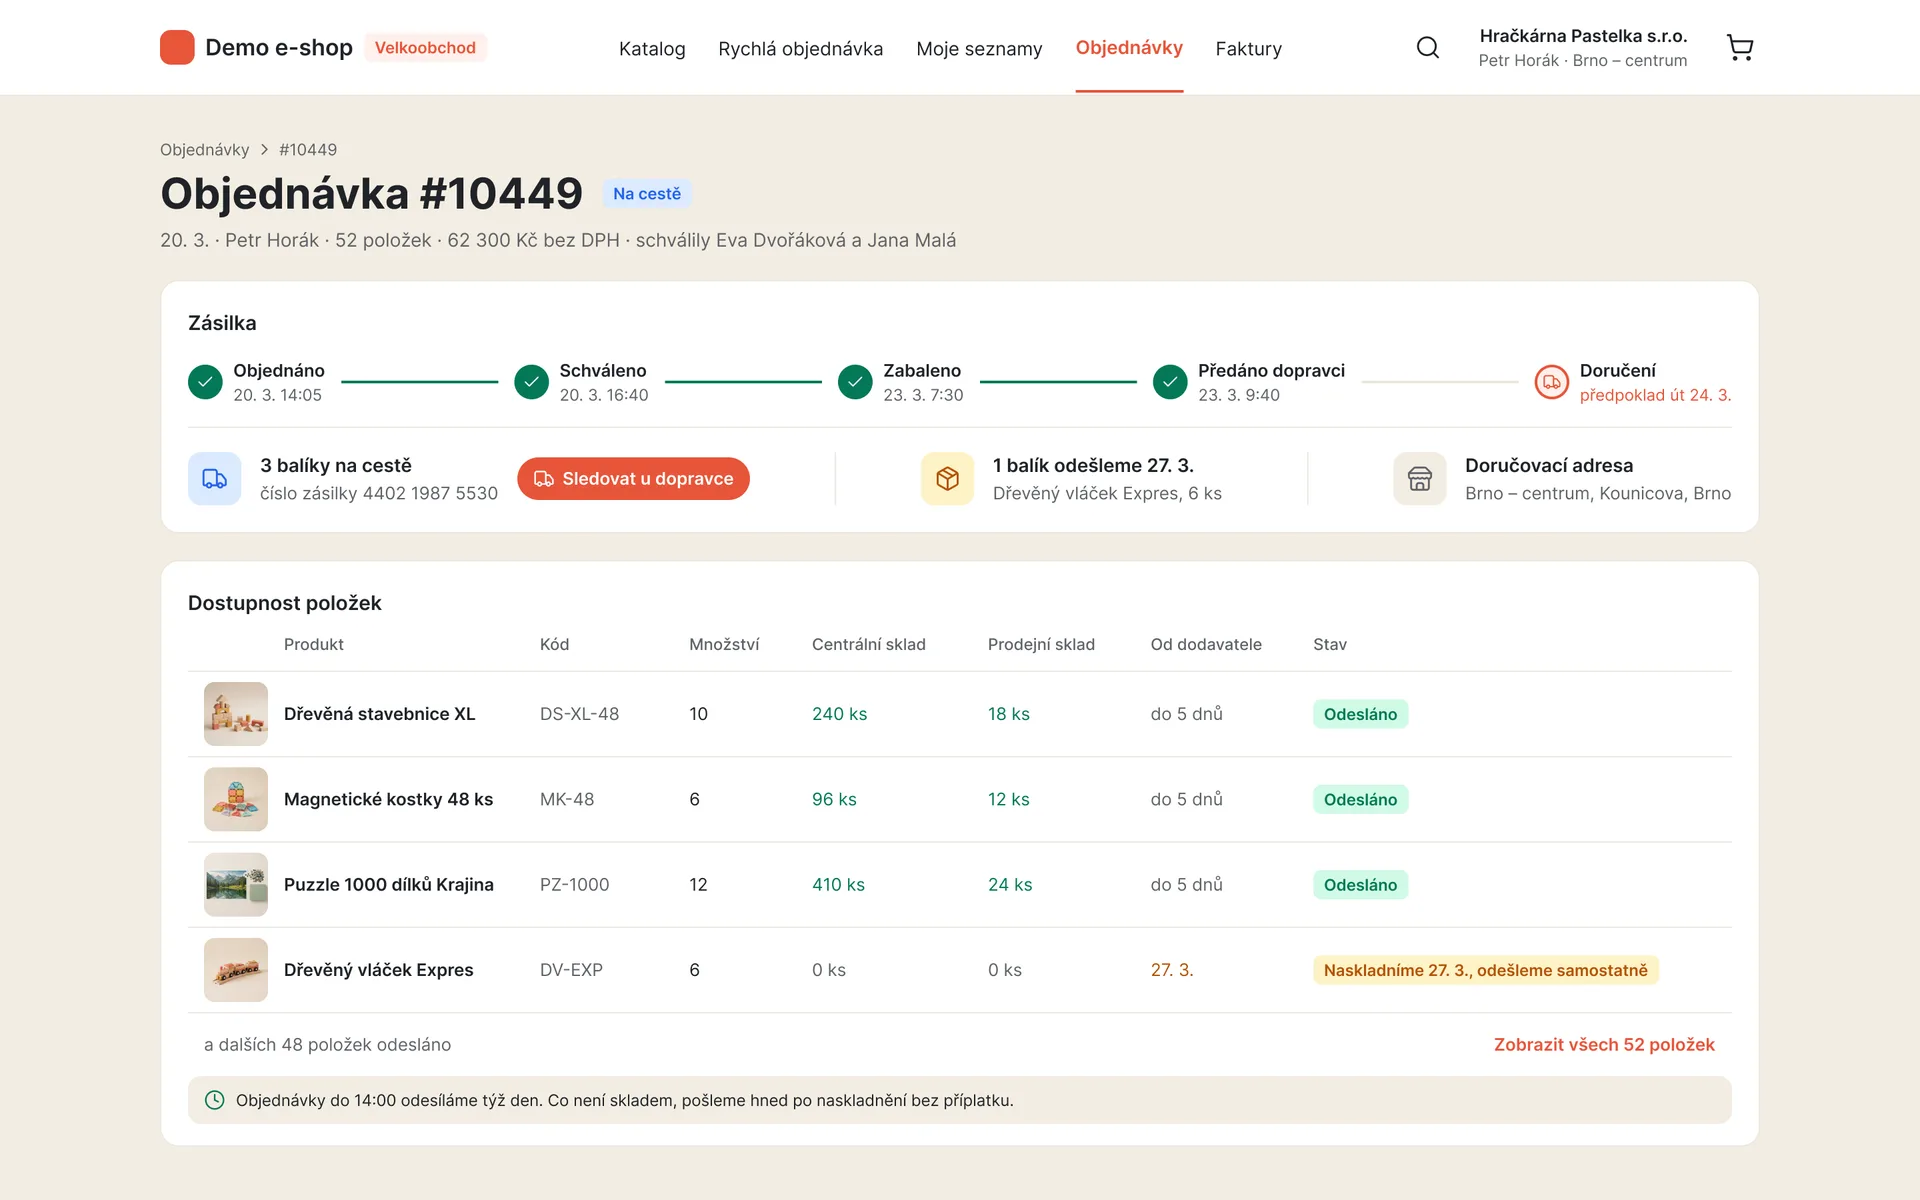The image size is (1920, 1200).
Task: Click the Odesláno badge for Dřevěná stavebnice
Action: pos(1360,714)
